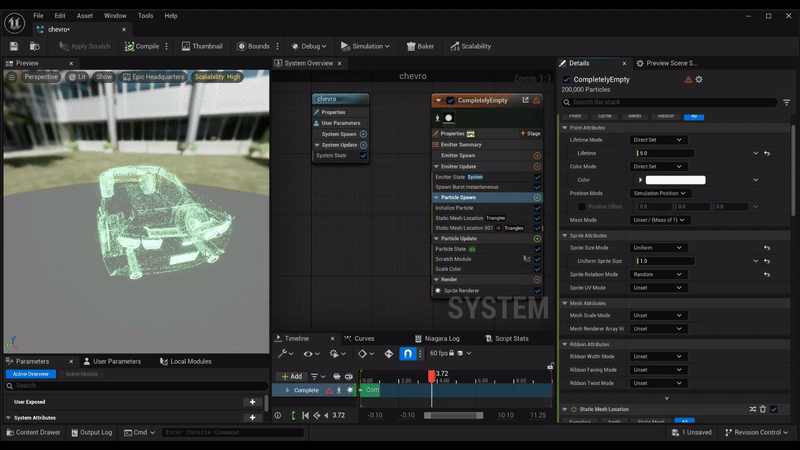Screen dimensions: 800x450
Task: Click the Details search the stack field
Action: pos(670,102)
